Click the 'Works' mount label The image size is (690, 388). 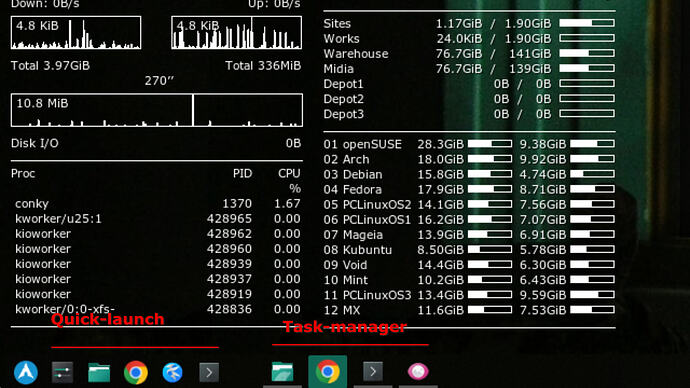click(341, 39)
